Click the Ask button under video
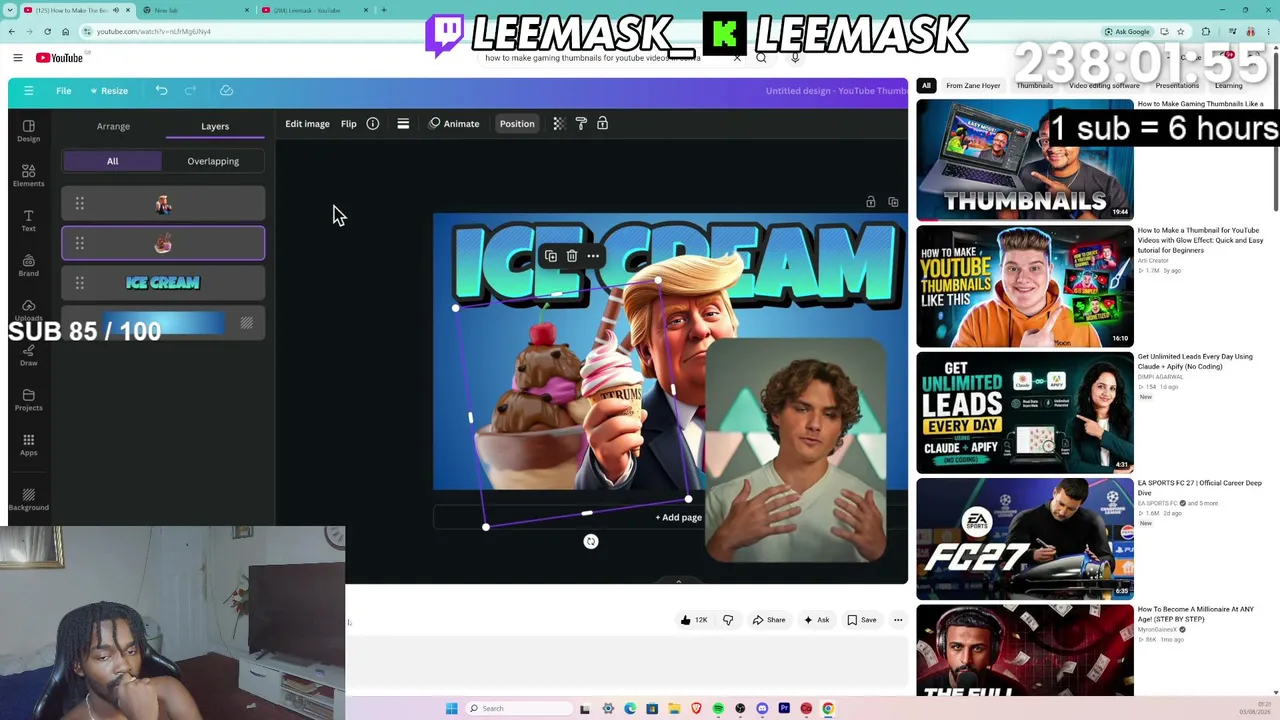1280x720 pixels. (816, 620)
